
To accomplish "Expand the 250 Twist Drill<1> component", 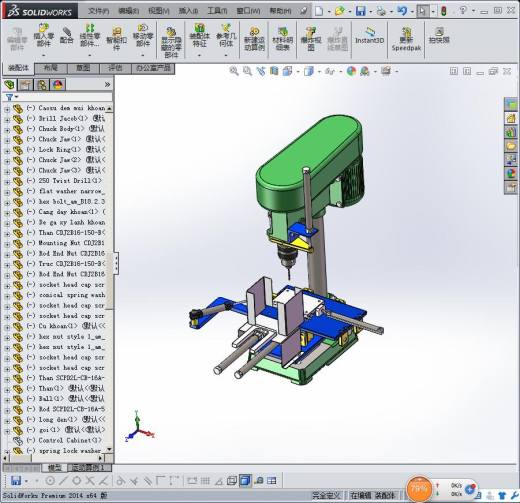I will 7,182.
